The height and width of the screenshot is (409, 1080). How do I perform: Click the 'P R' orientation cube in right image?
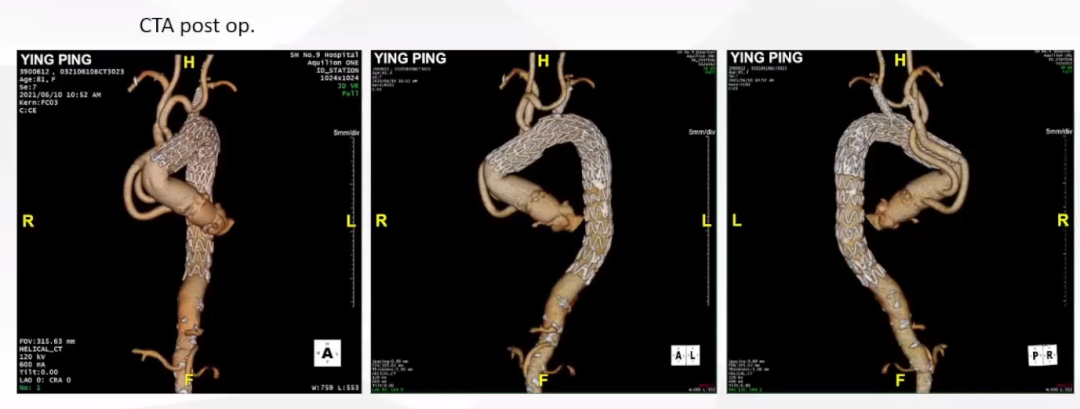tap(1041, 356)
